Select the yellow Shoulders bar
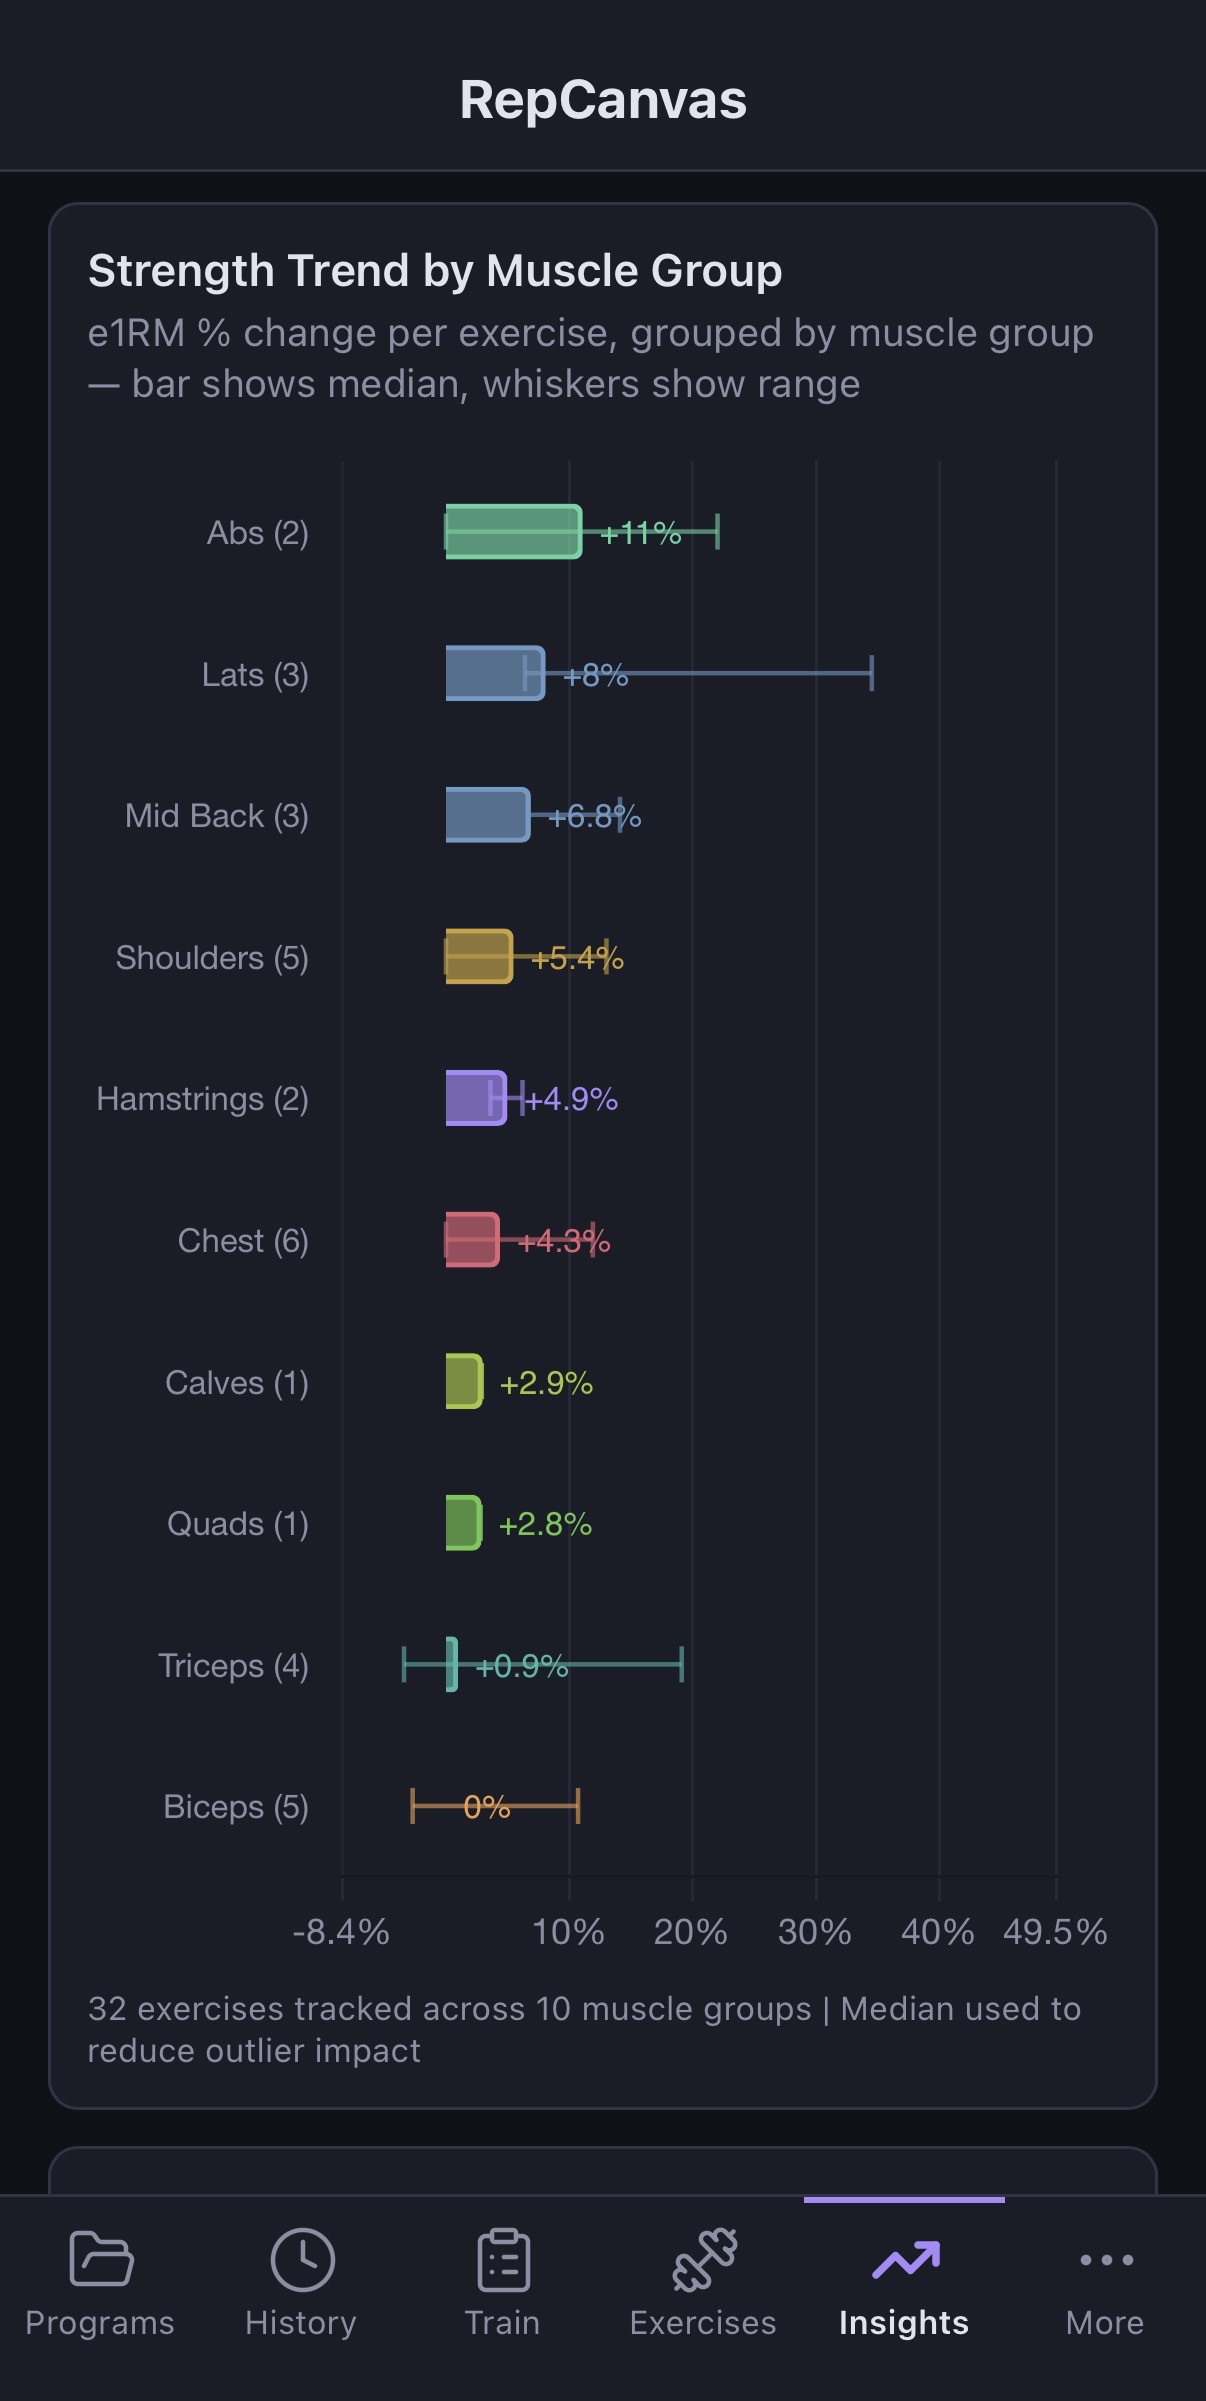Image resolution: width=1206 pixels, height=2401 pixels. (478, 957)
